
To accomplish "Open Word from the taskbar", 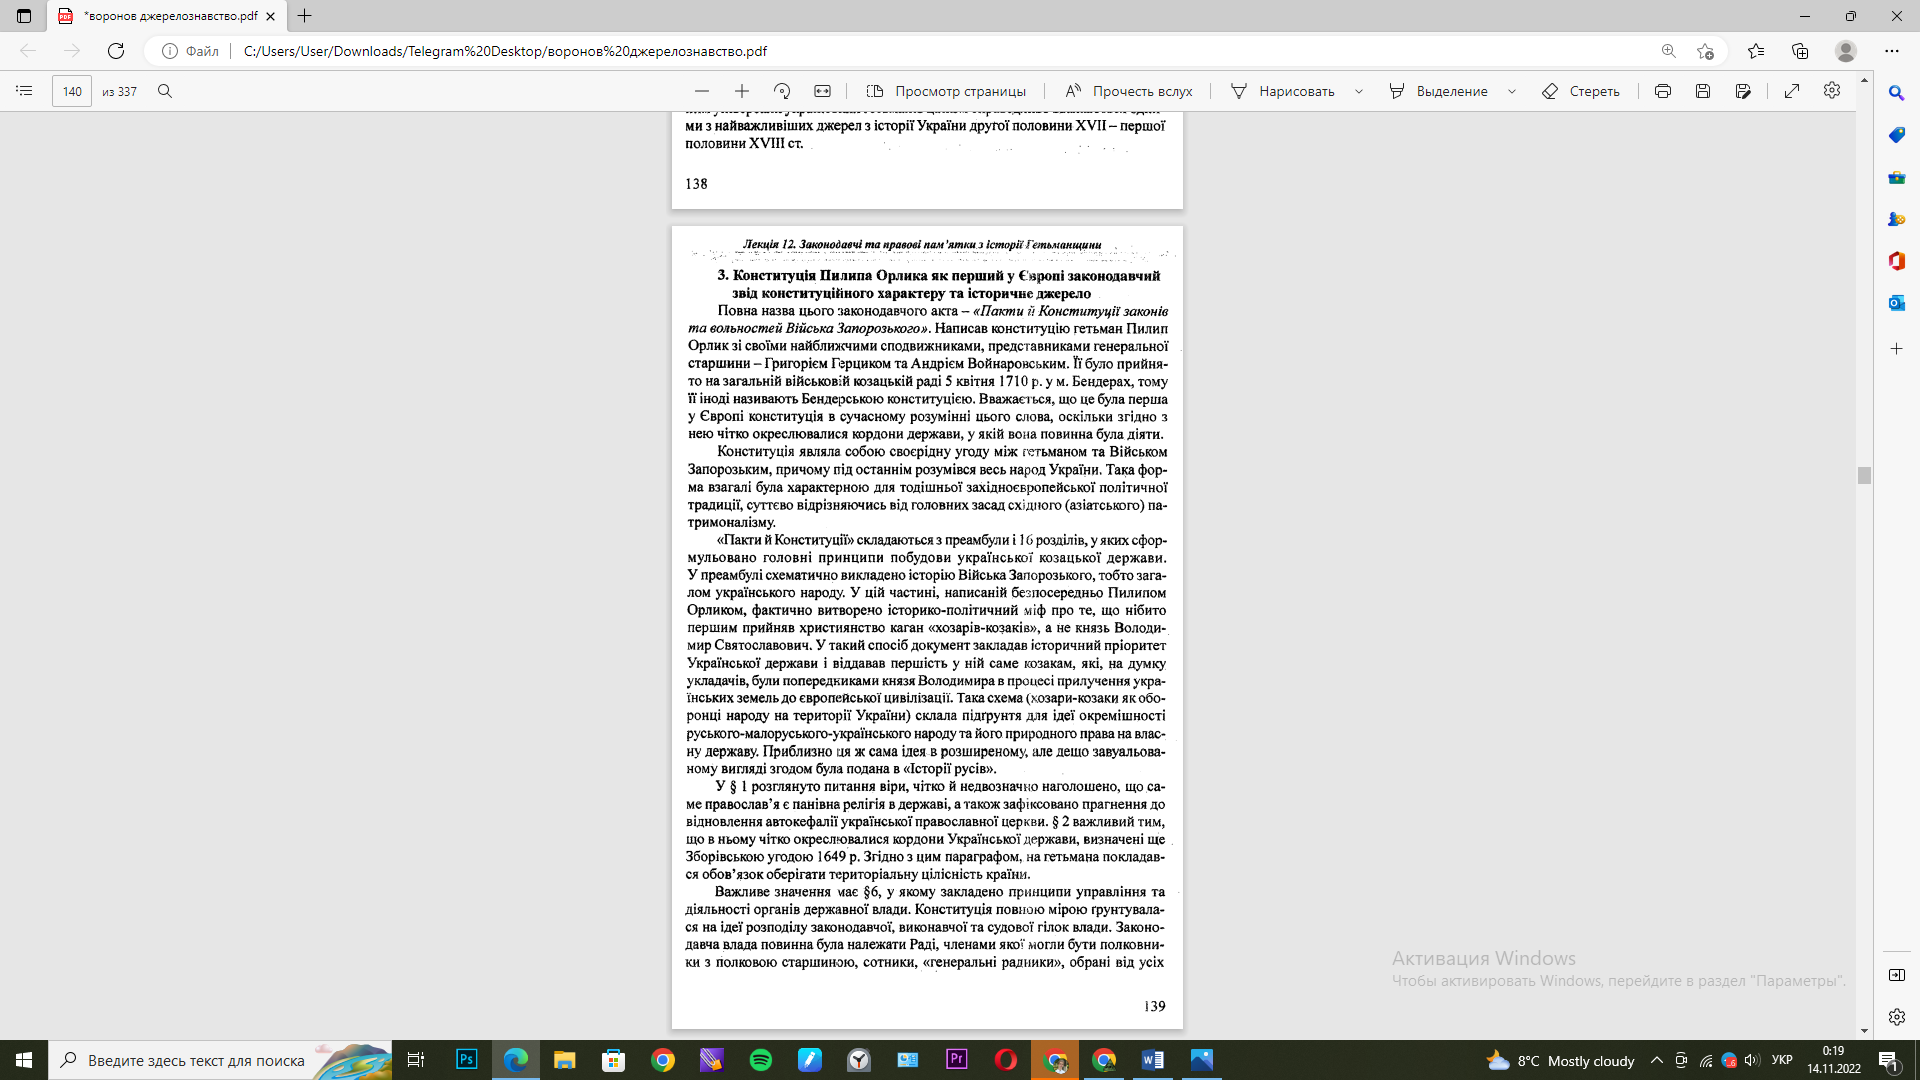I will click(x=1152, y=1060).
